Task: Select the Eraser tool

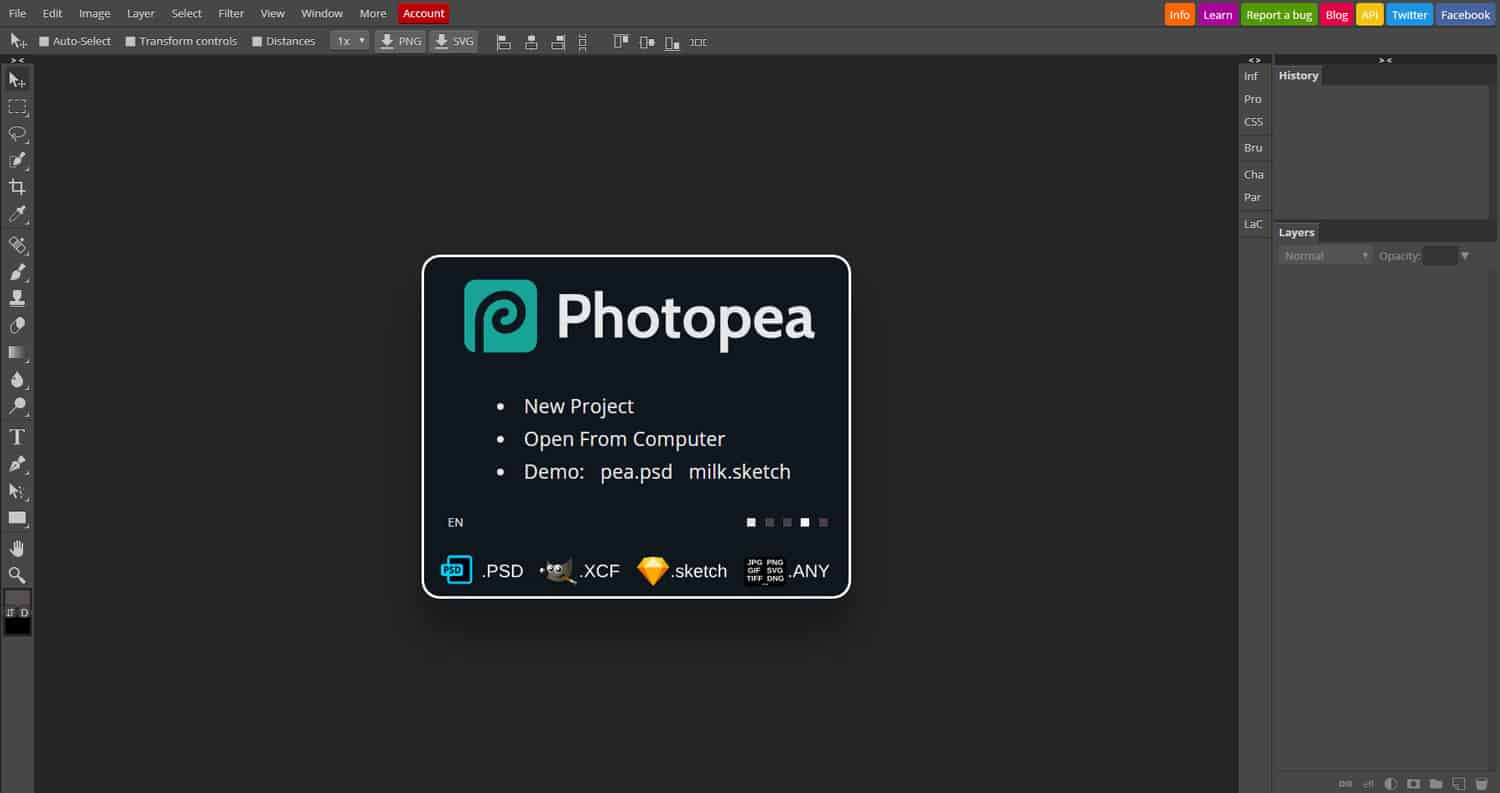Action: pyautogui.click(x=17, y=325)
